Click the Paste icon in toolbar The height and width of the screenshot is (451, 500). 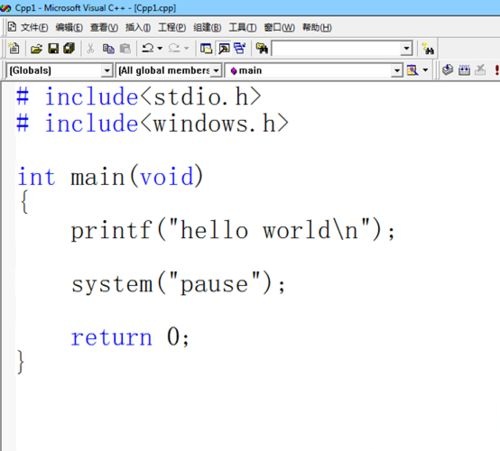[x=125, y=49]
